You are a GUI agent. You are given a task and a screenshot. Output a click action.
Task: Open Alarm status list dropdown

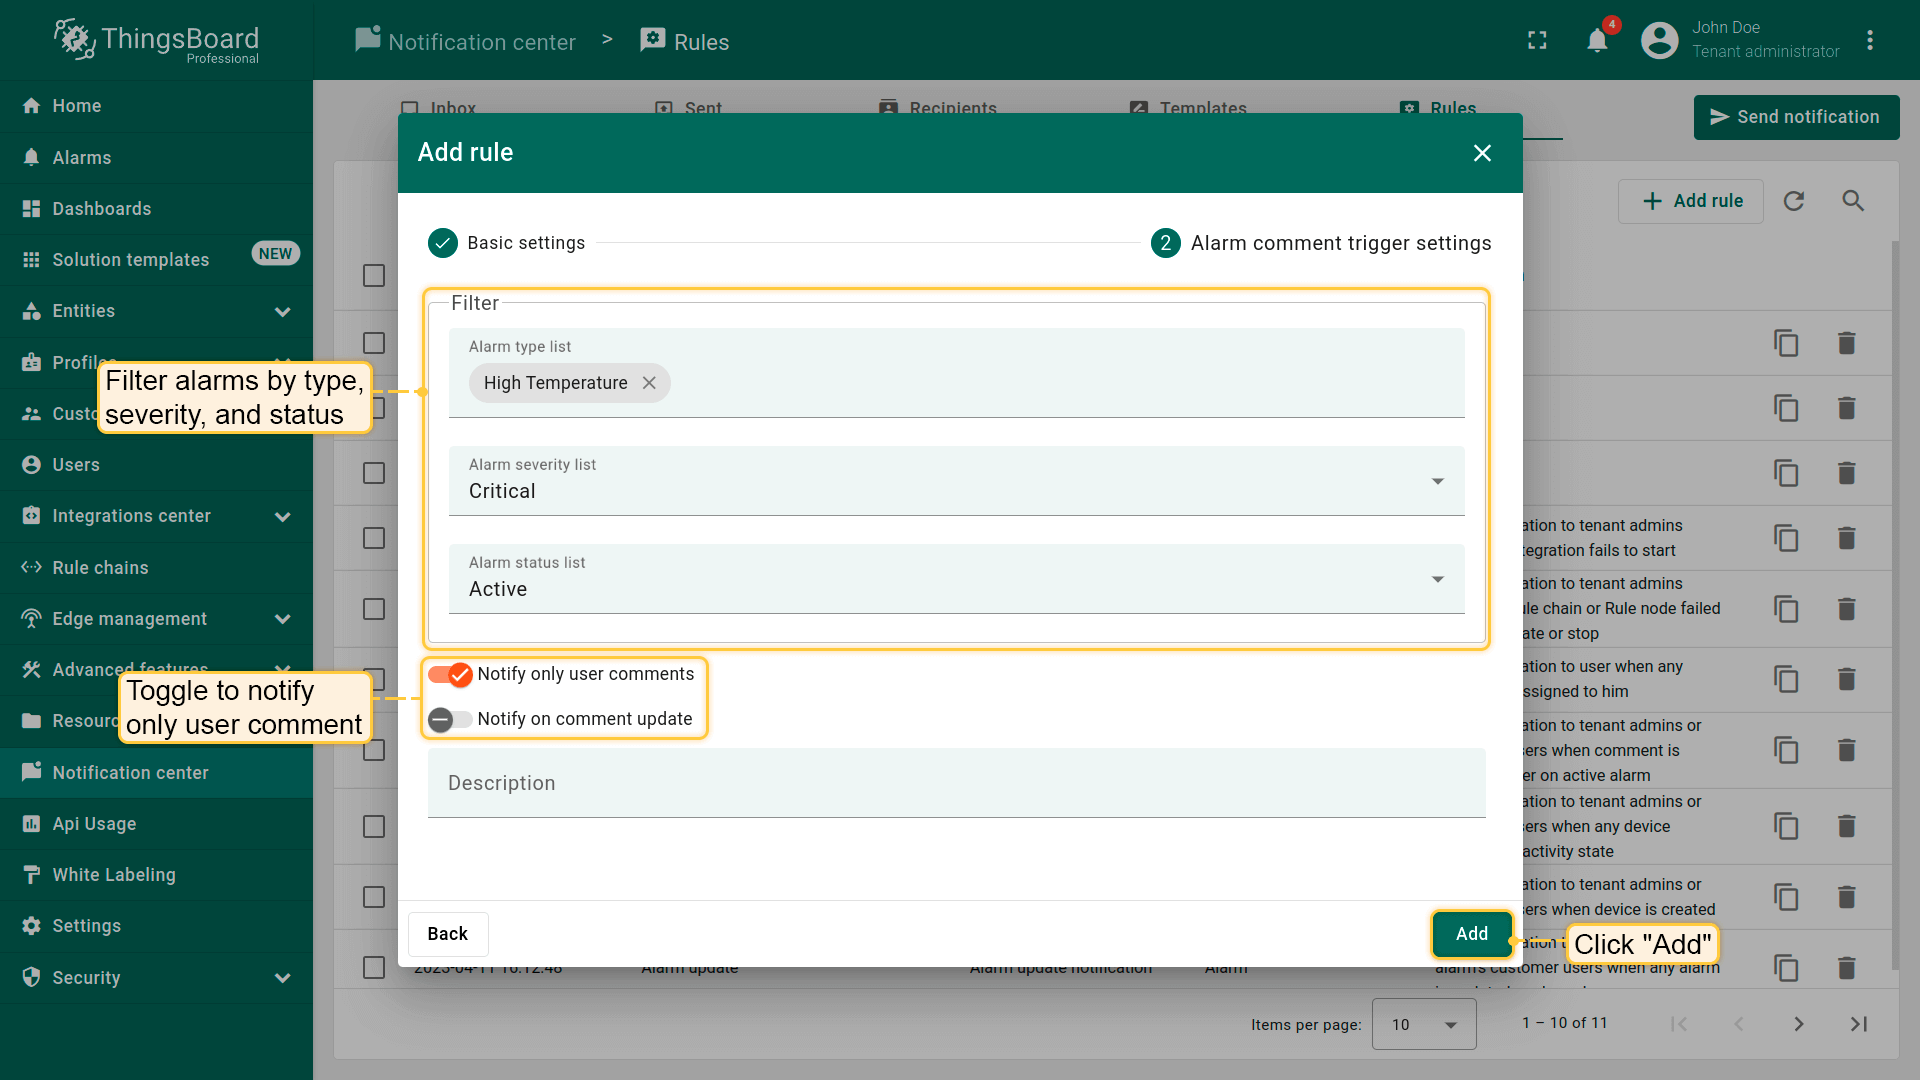(956, 579)
